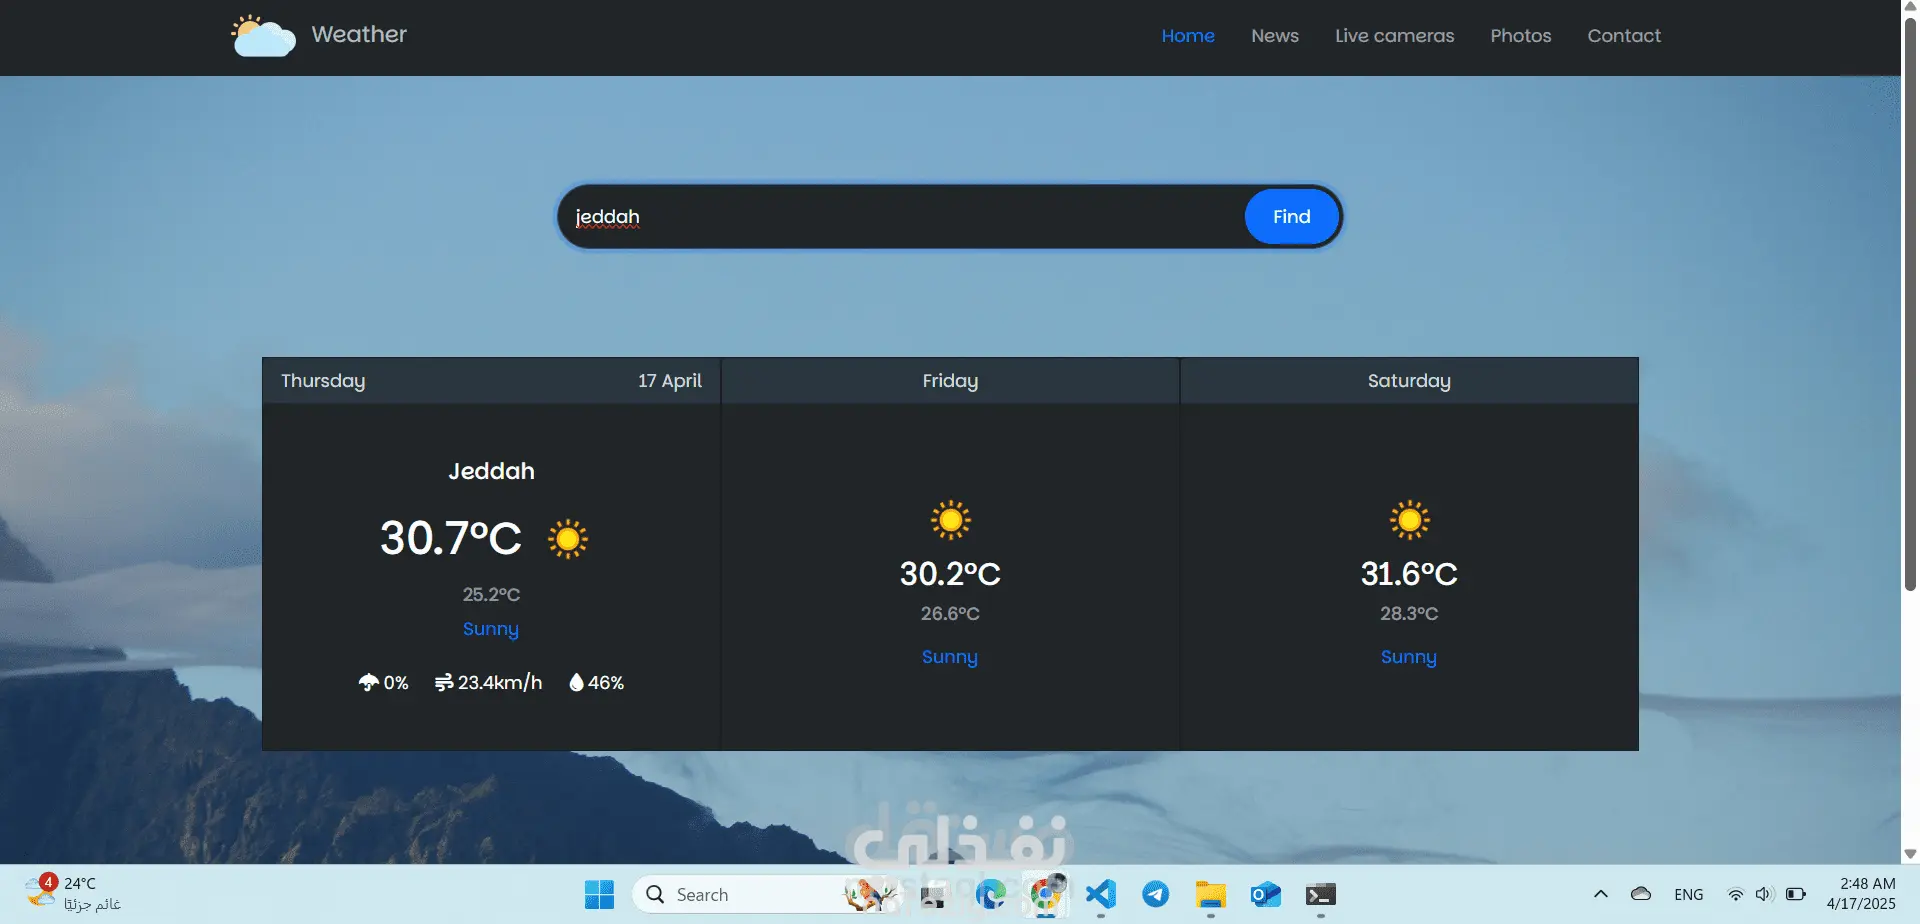Click the Friday day header
The image size is (1920, 924).
[950, 381]
